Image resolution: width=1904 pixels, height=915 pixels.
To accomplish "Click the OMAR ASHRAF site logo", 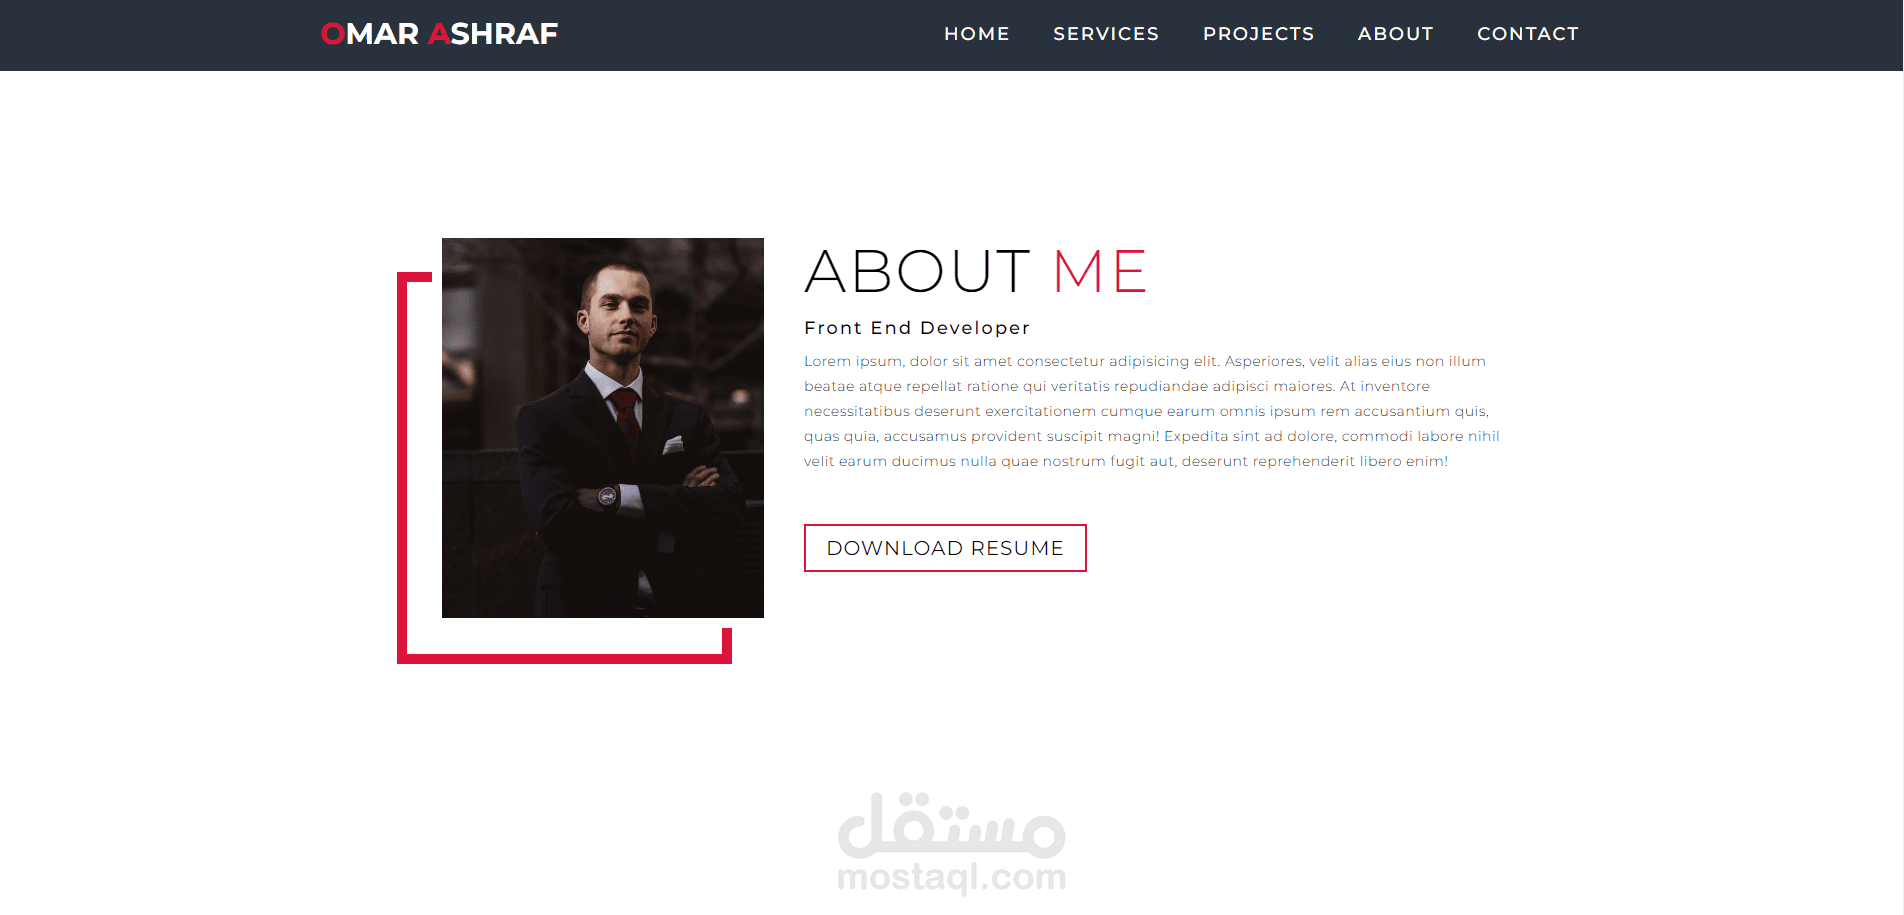I will coord(439,34).
